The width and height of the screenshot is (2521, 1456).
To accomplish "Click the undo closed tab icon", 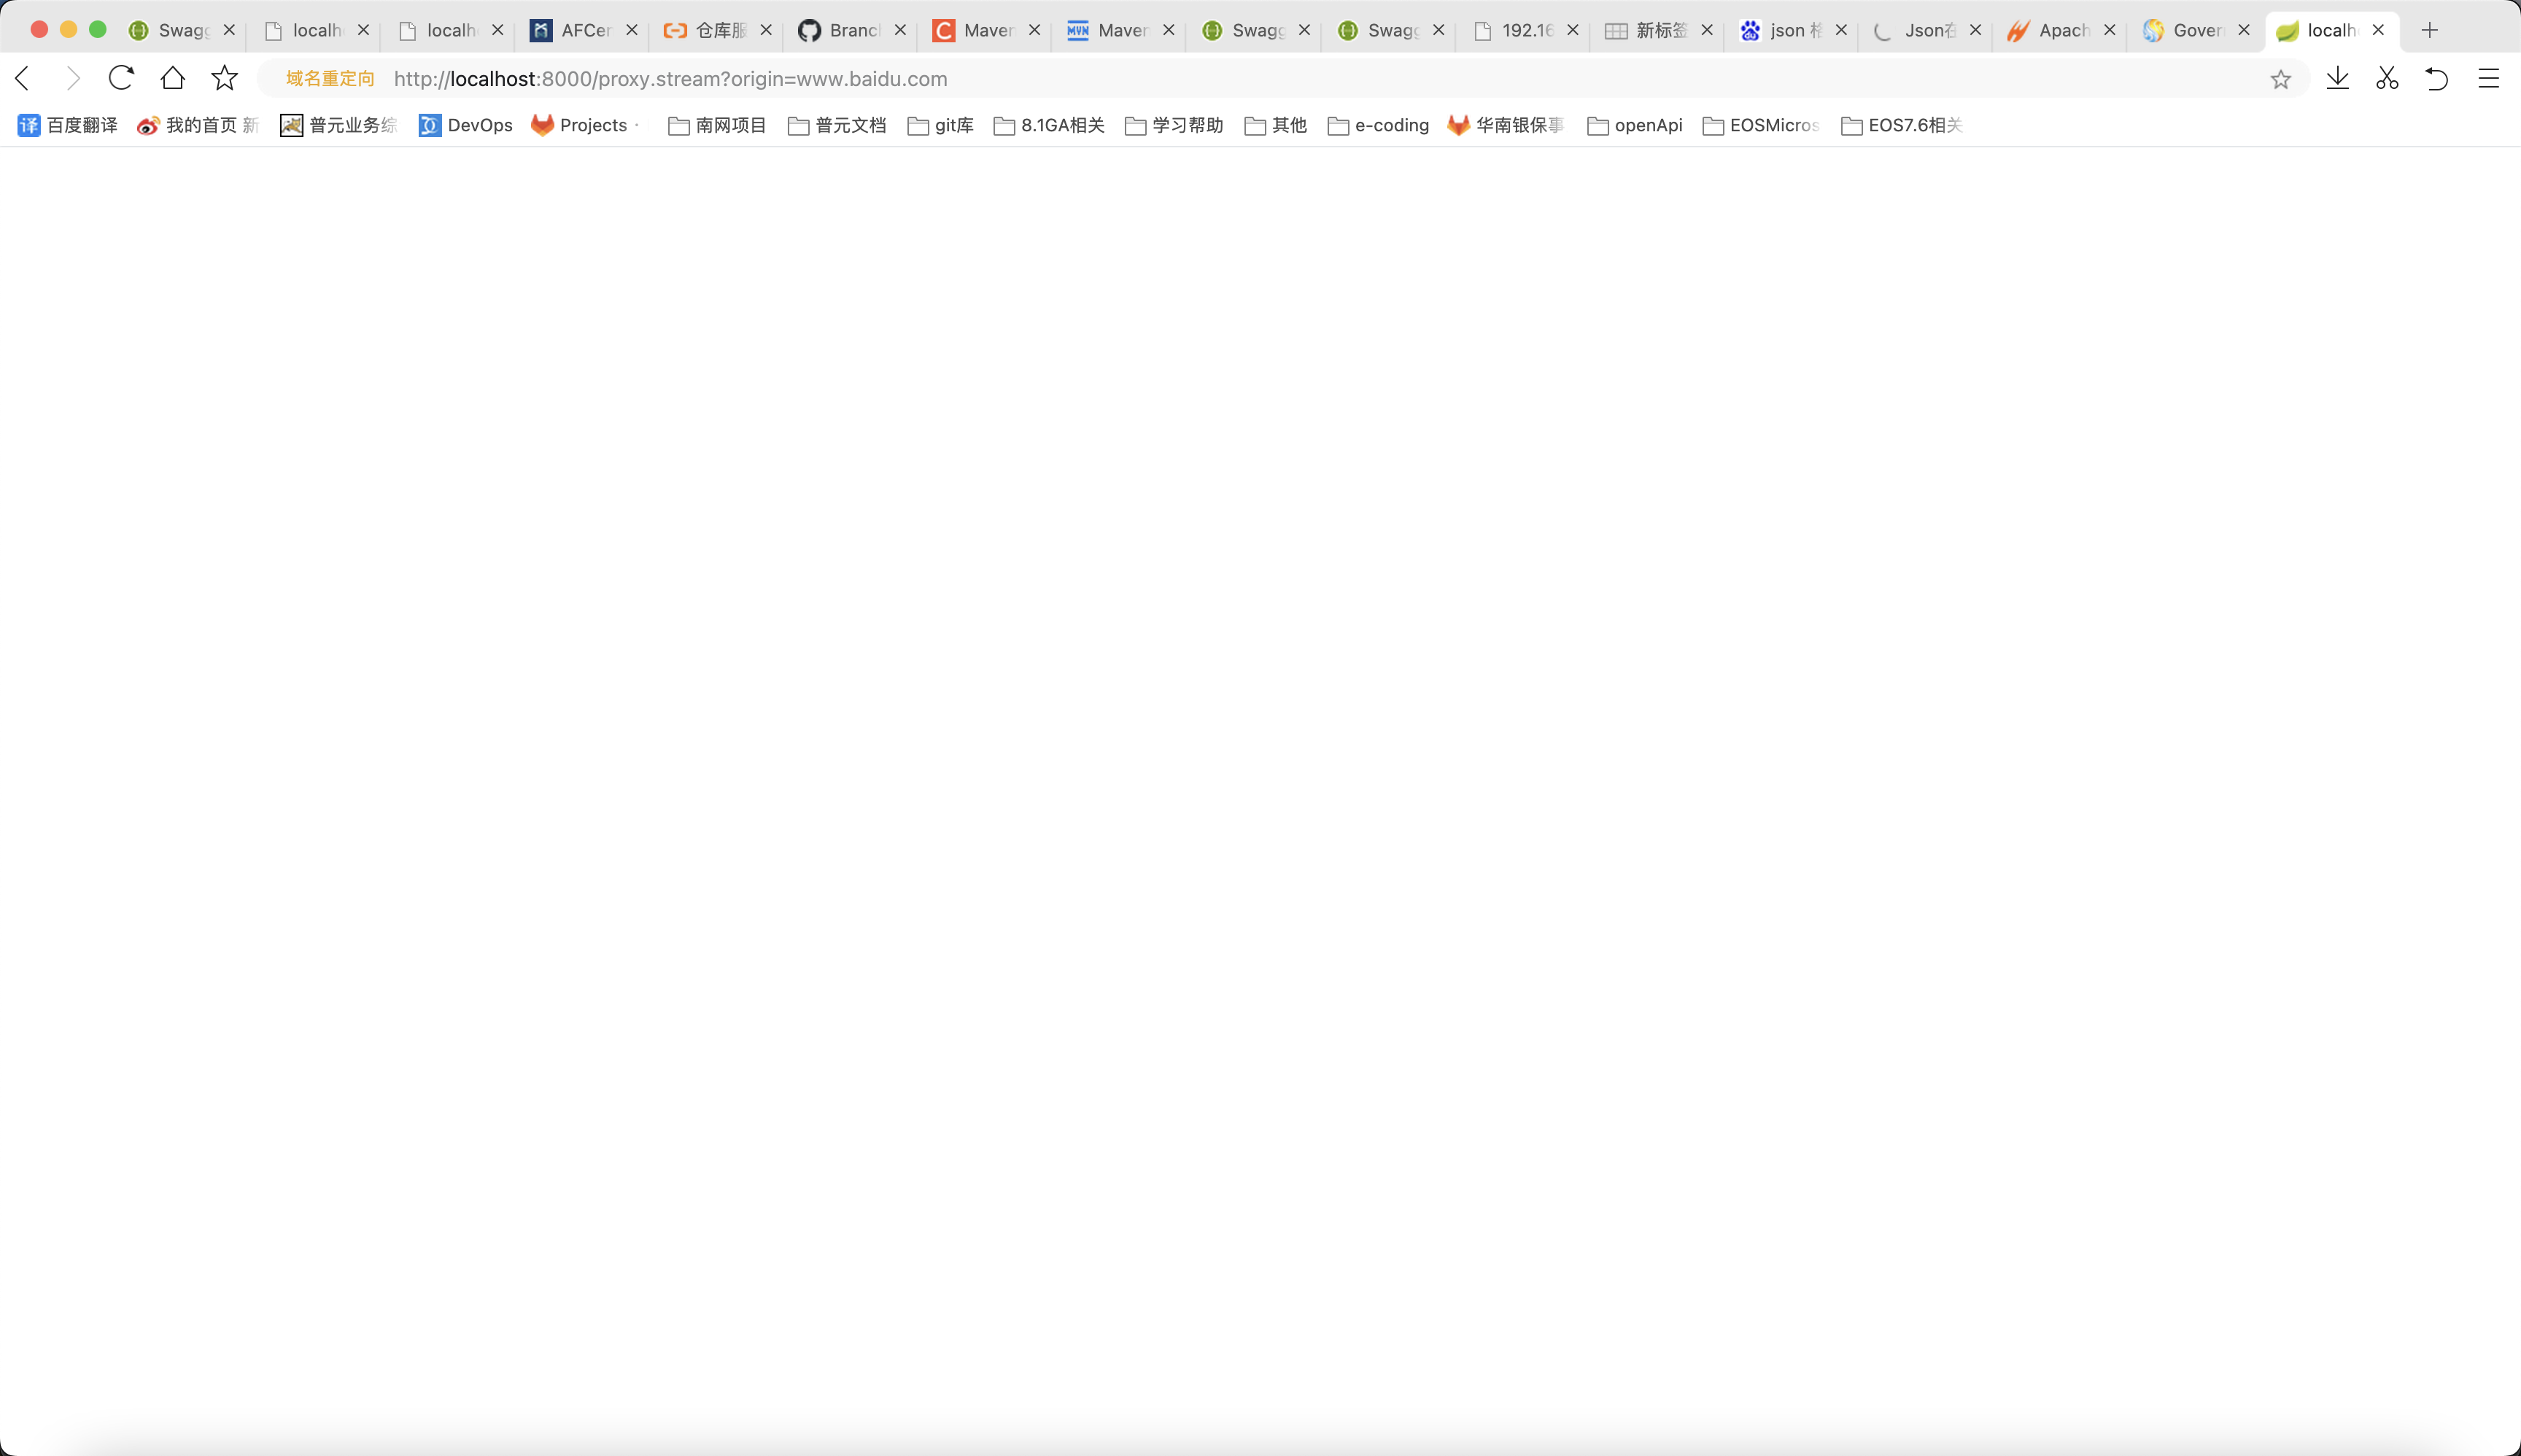I will point(2437,78).
